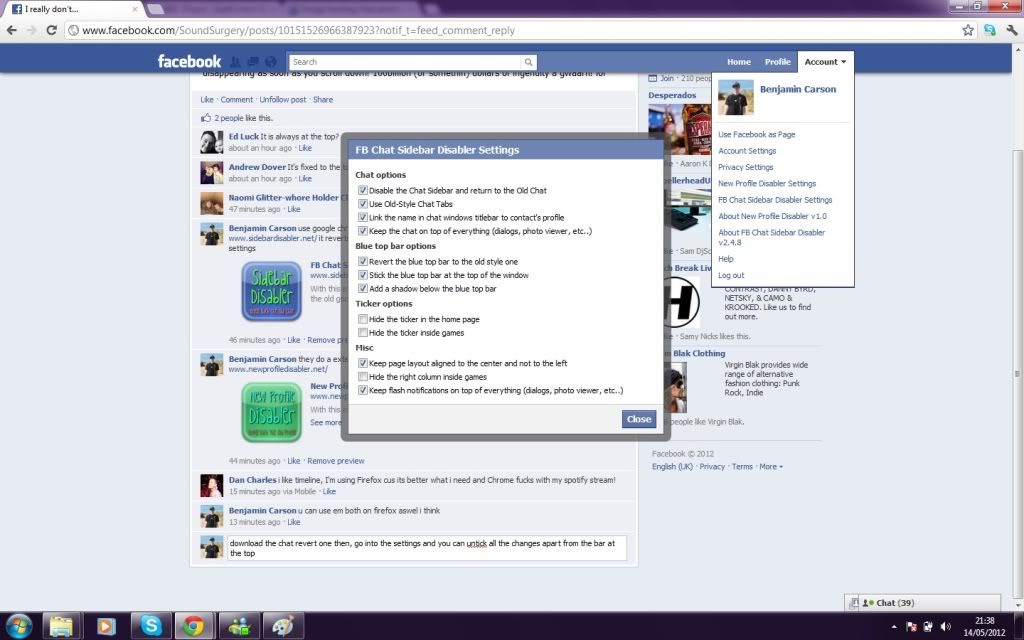Select Privacy Settings from Account menu
Viewport: 1024px width, 640px height.
(x=745, y=167)
